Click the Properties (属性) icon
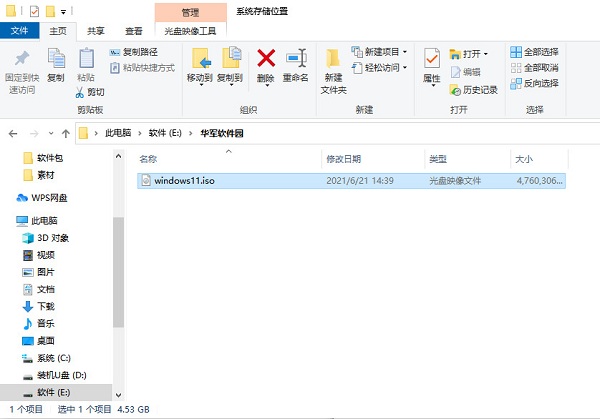 432,59
